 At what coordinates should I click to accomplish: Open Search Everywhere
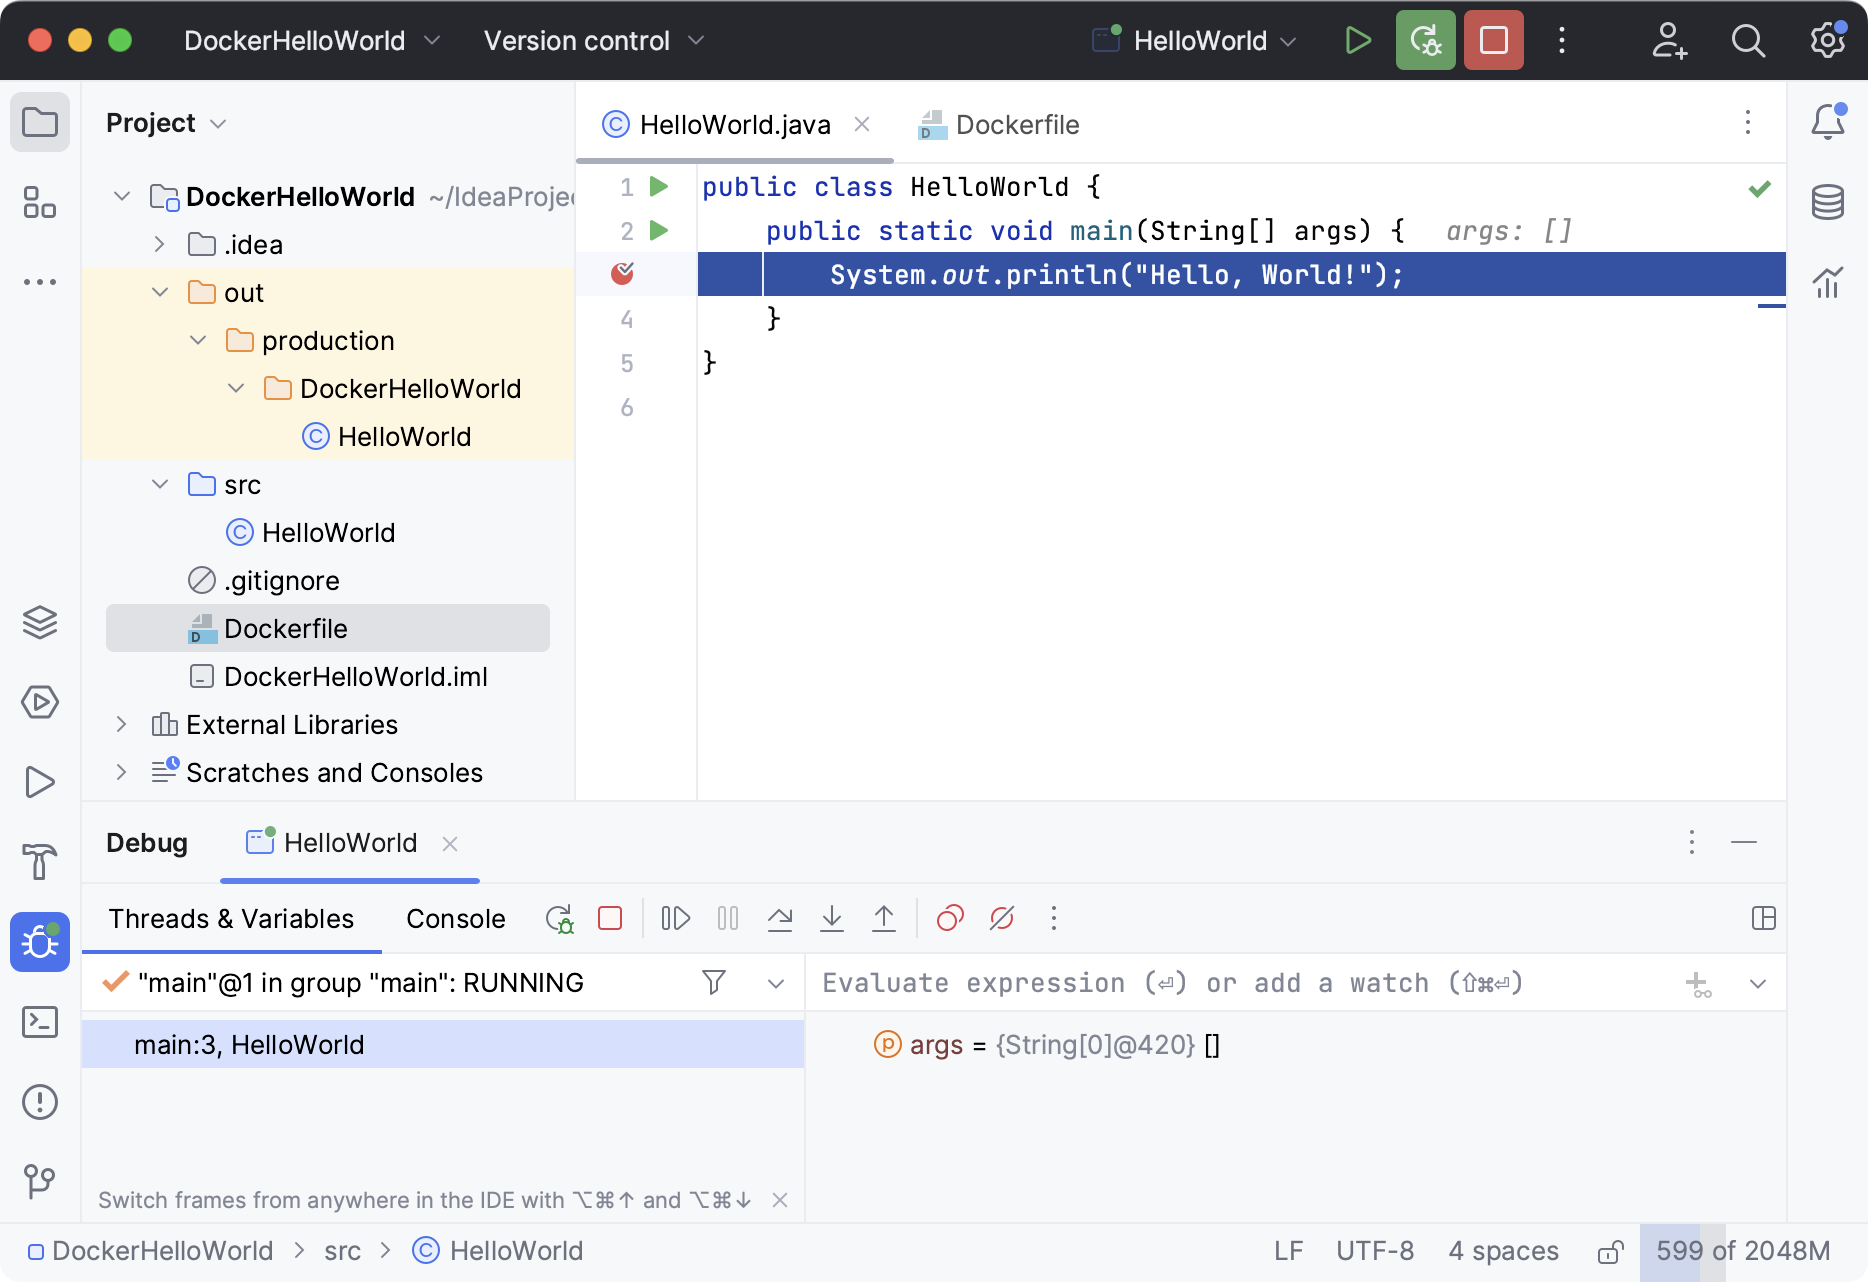point(1748,40)
